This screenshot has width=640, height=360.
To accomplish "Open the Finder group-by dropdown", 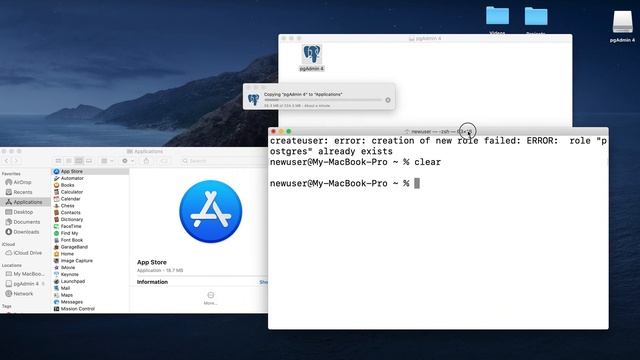I will click(107, 161).
